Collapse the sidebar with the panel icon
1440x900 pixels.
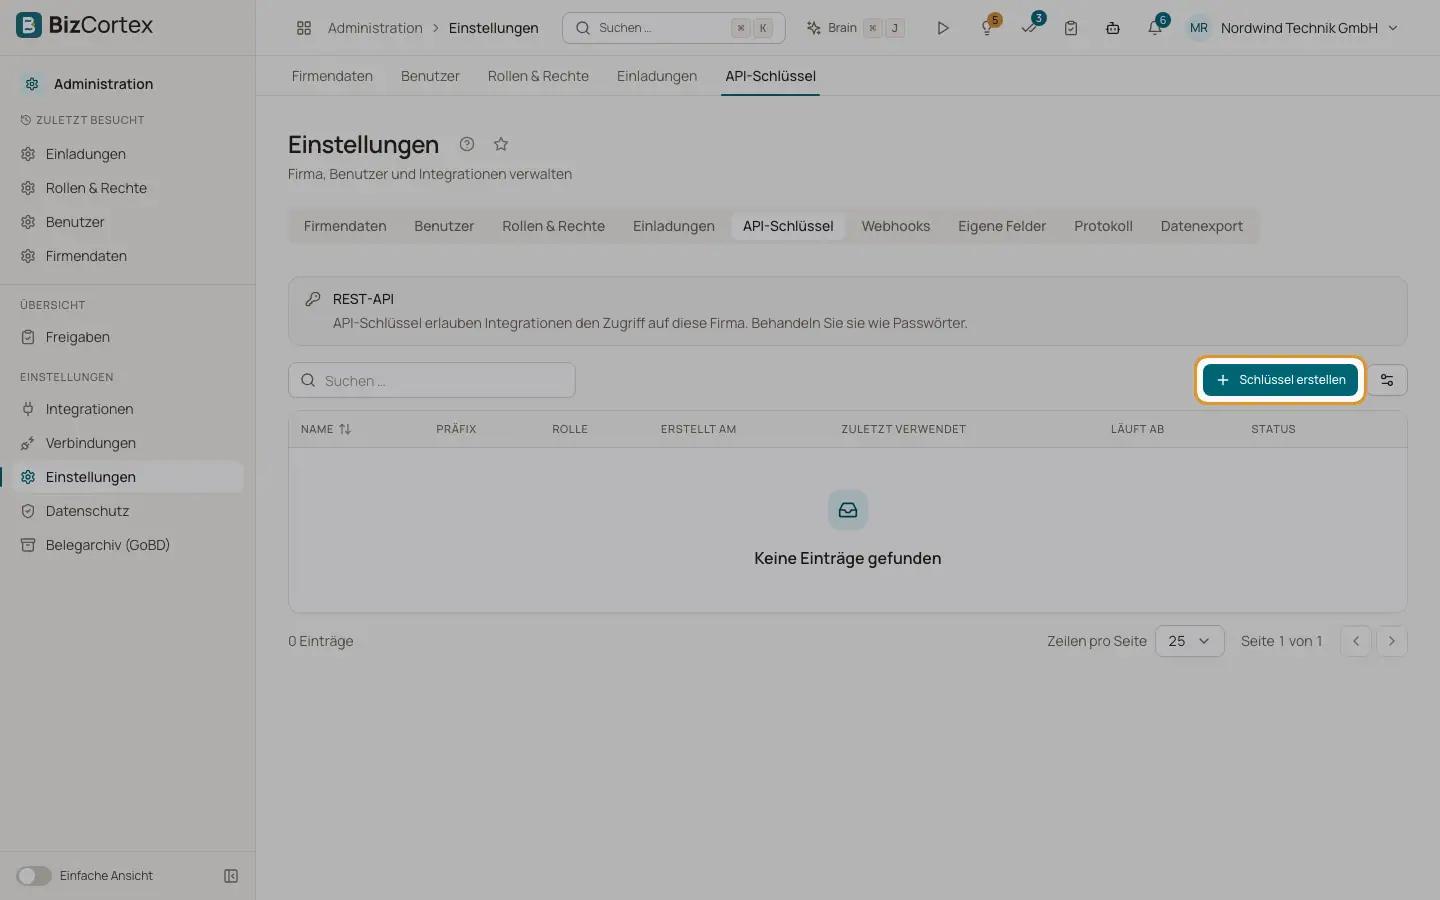coord(231,876)
